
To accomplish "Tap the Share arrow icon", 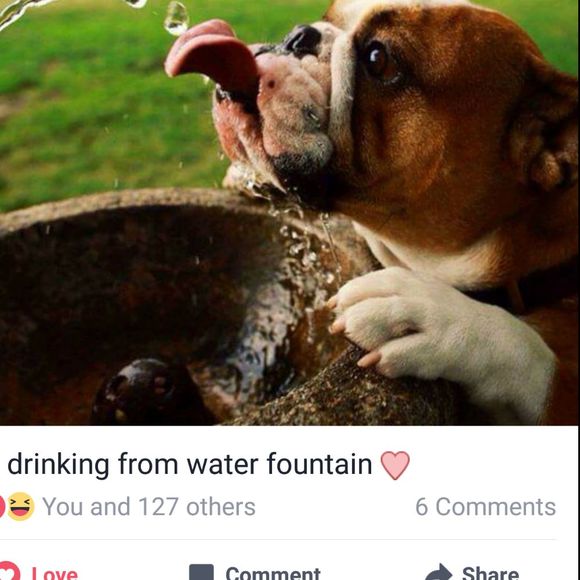I will click(439, 572).
